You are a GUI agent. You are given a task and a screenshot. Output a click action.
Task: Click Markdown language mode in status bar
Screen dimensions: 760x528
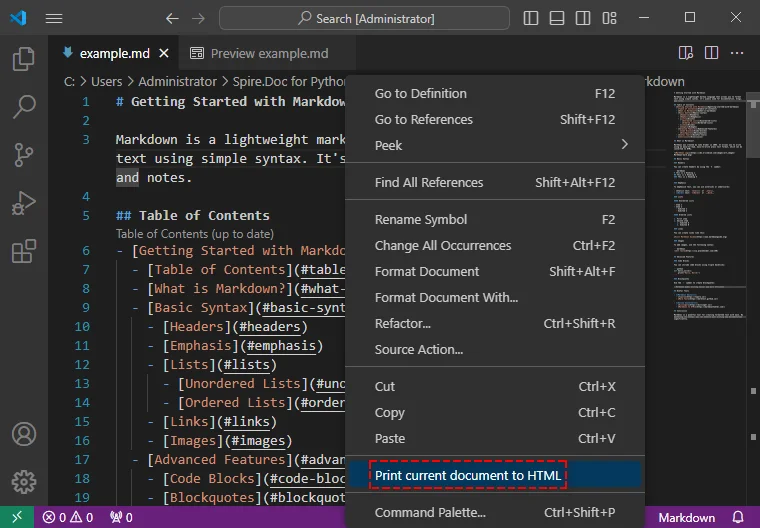point(686,517)
